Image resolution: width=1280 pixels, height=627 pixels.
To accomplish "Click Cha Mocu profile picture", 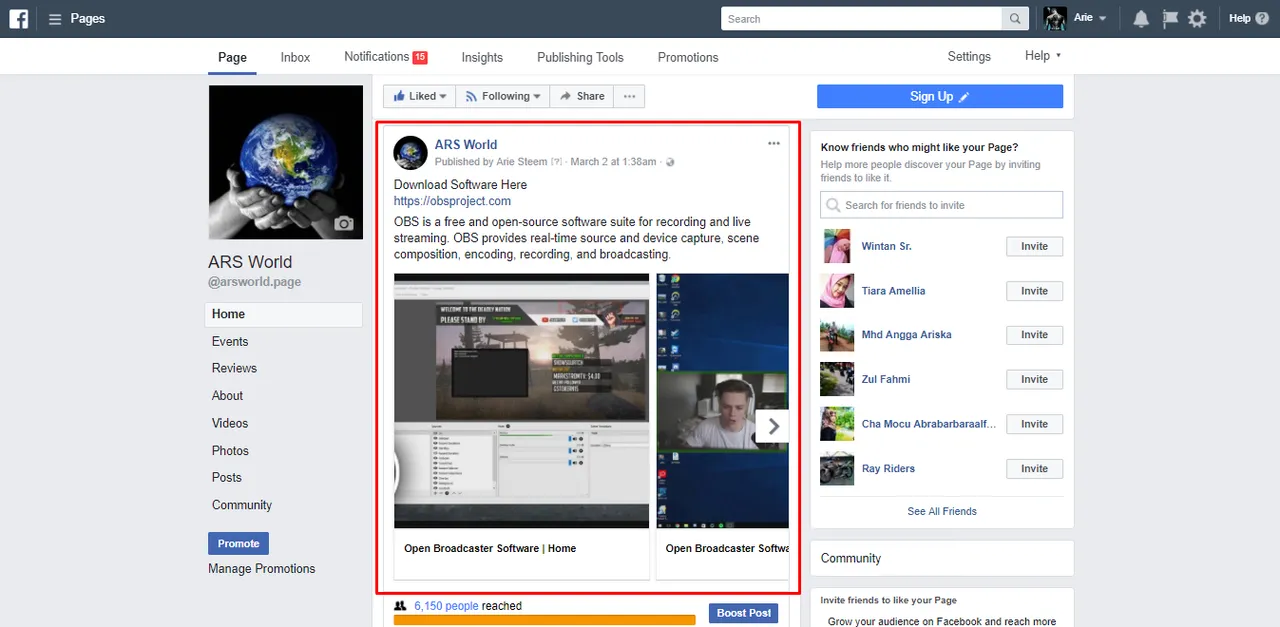I will 837,424.
